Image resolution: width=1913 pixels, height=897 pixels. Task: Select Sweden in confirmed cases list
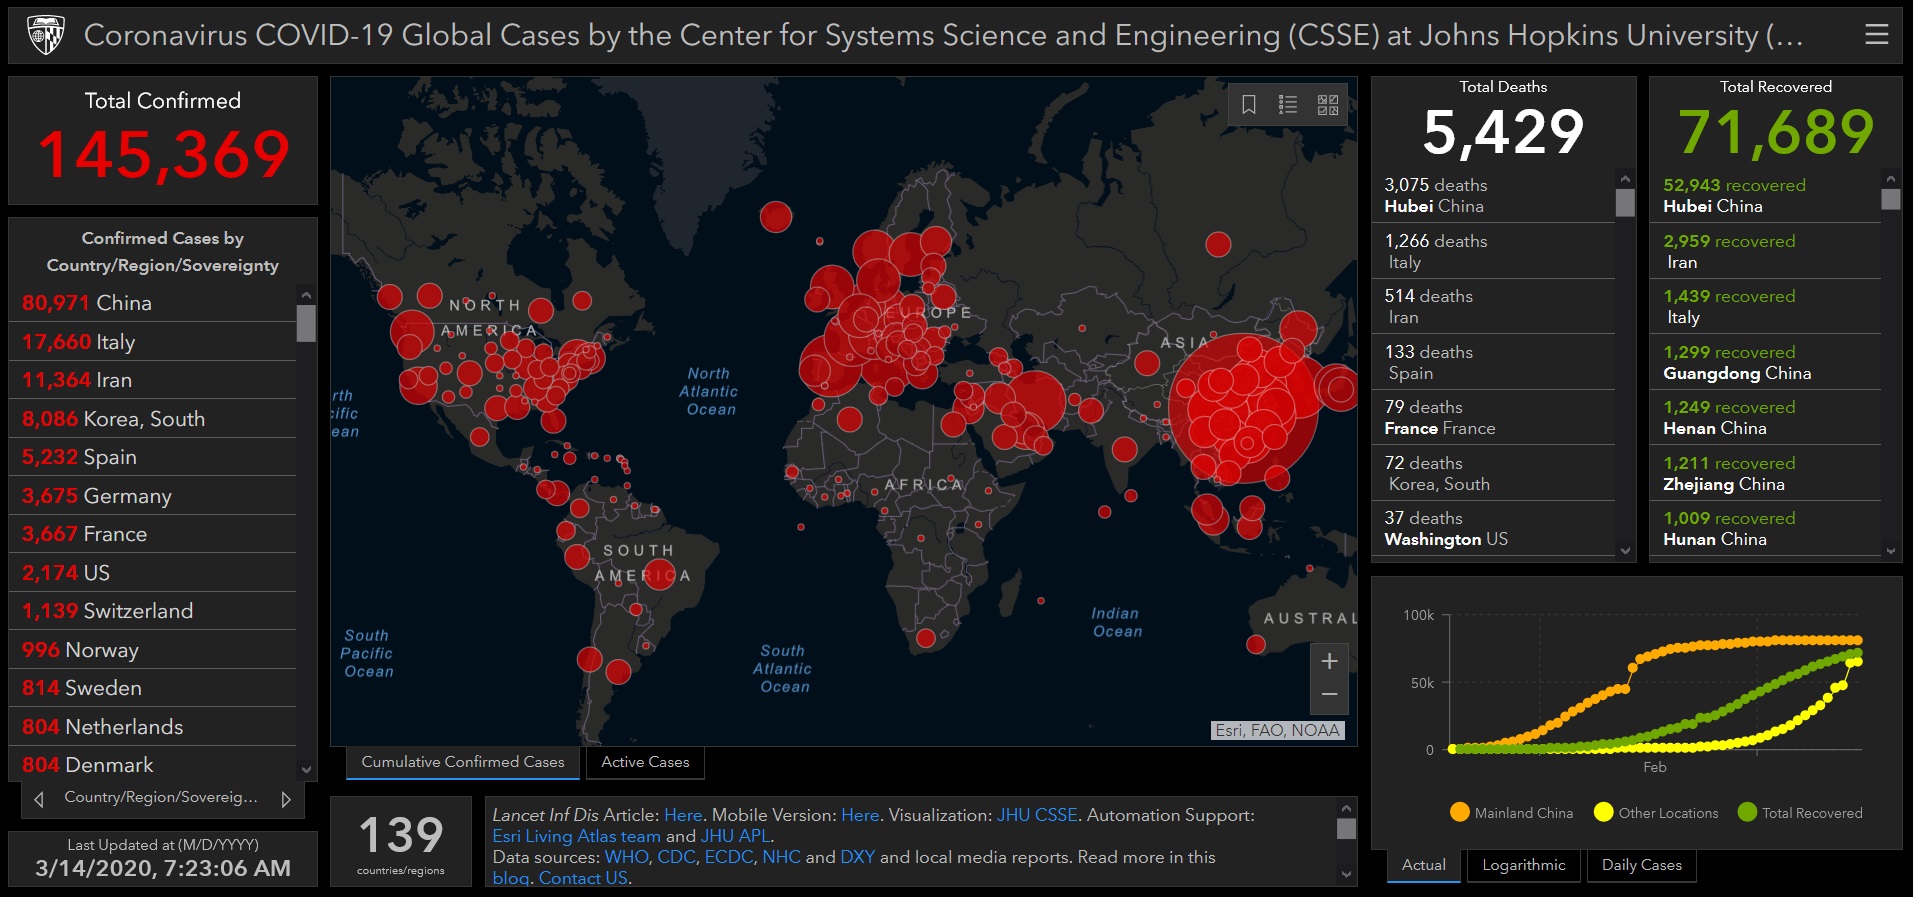coord(152,688)
